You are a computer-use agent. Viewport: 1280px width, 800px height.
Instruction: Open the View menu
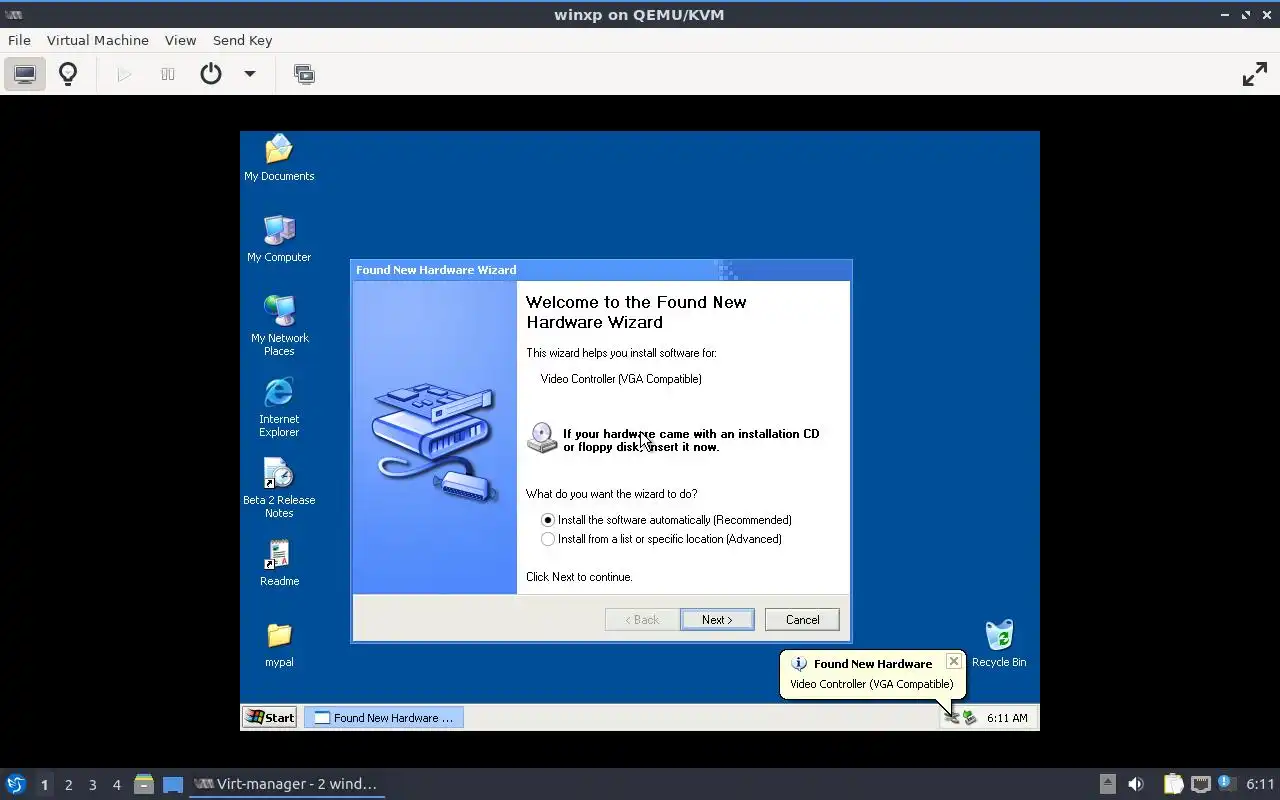pos(180,40)
